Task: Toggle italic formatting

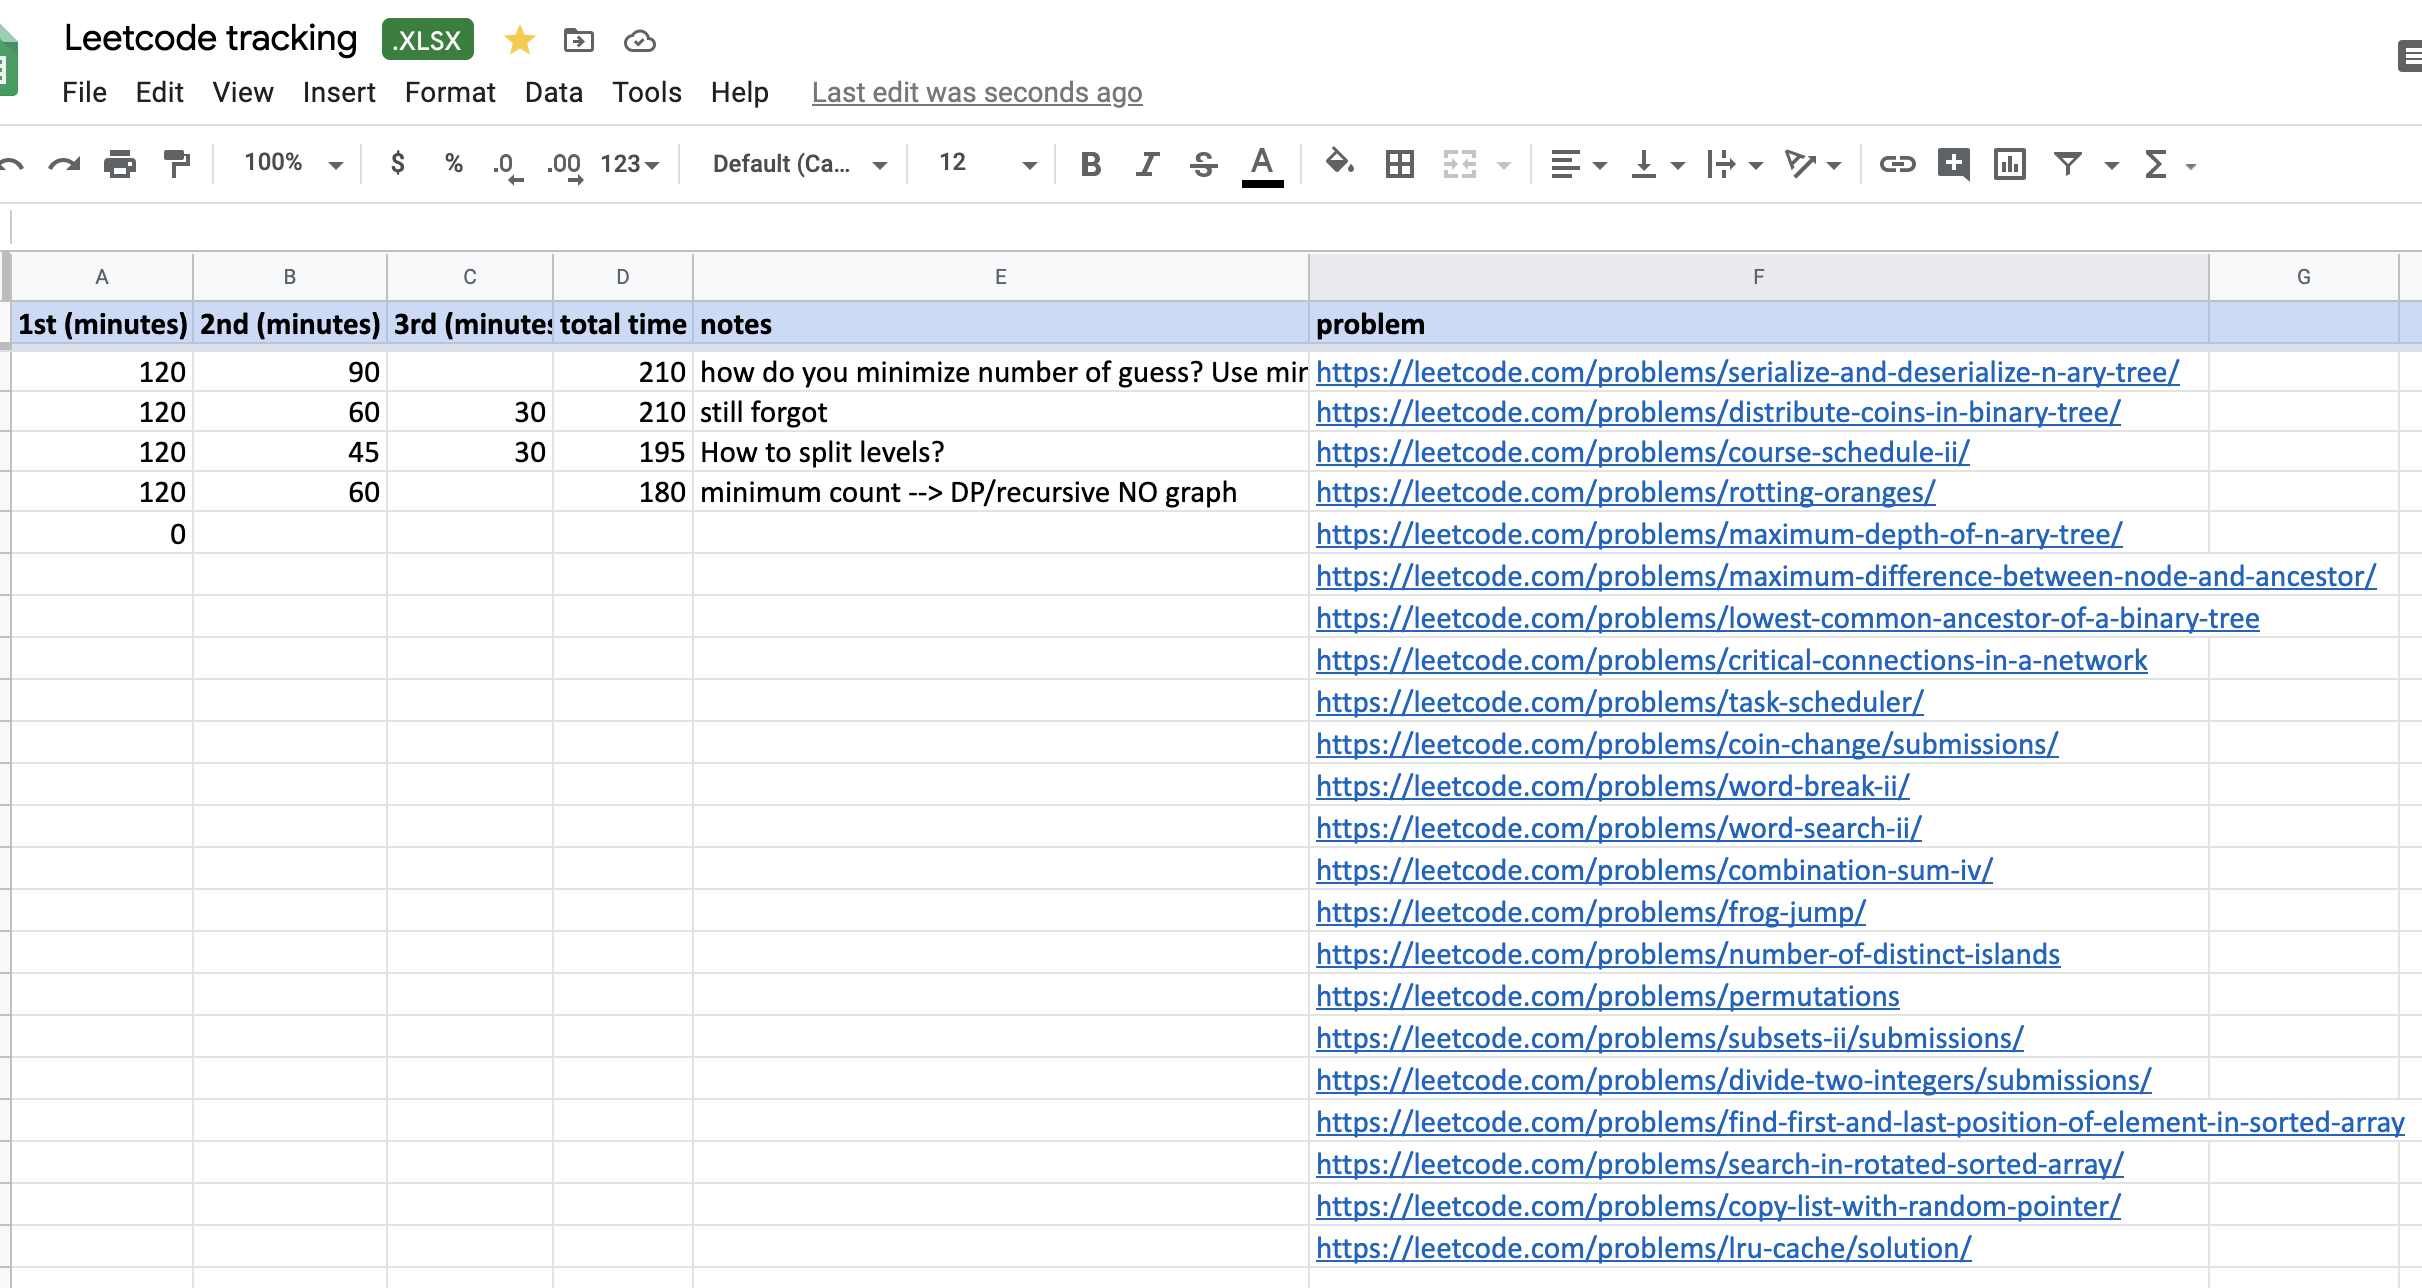Action: pyautogui.click(x=1147, y=163)
